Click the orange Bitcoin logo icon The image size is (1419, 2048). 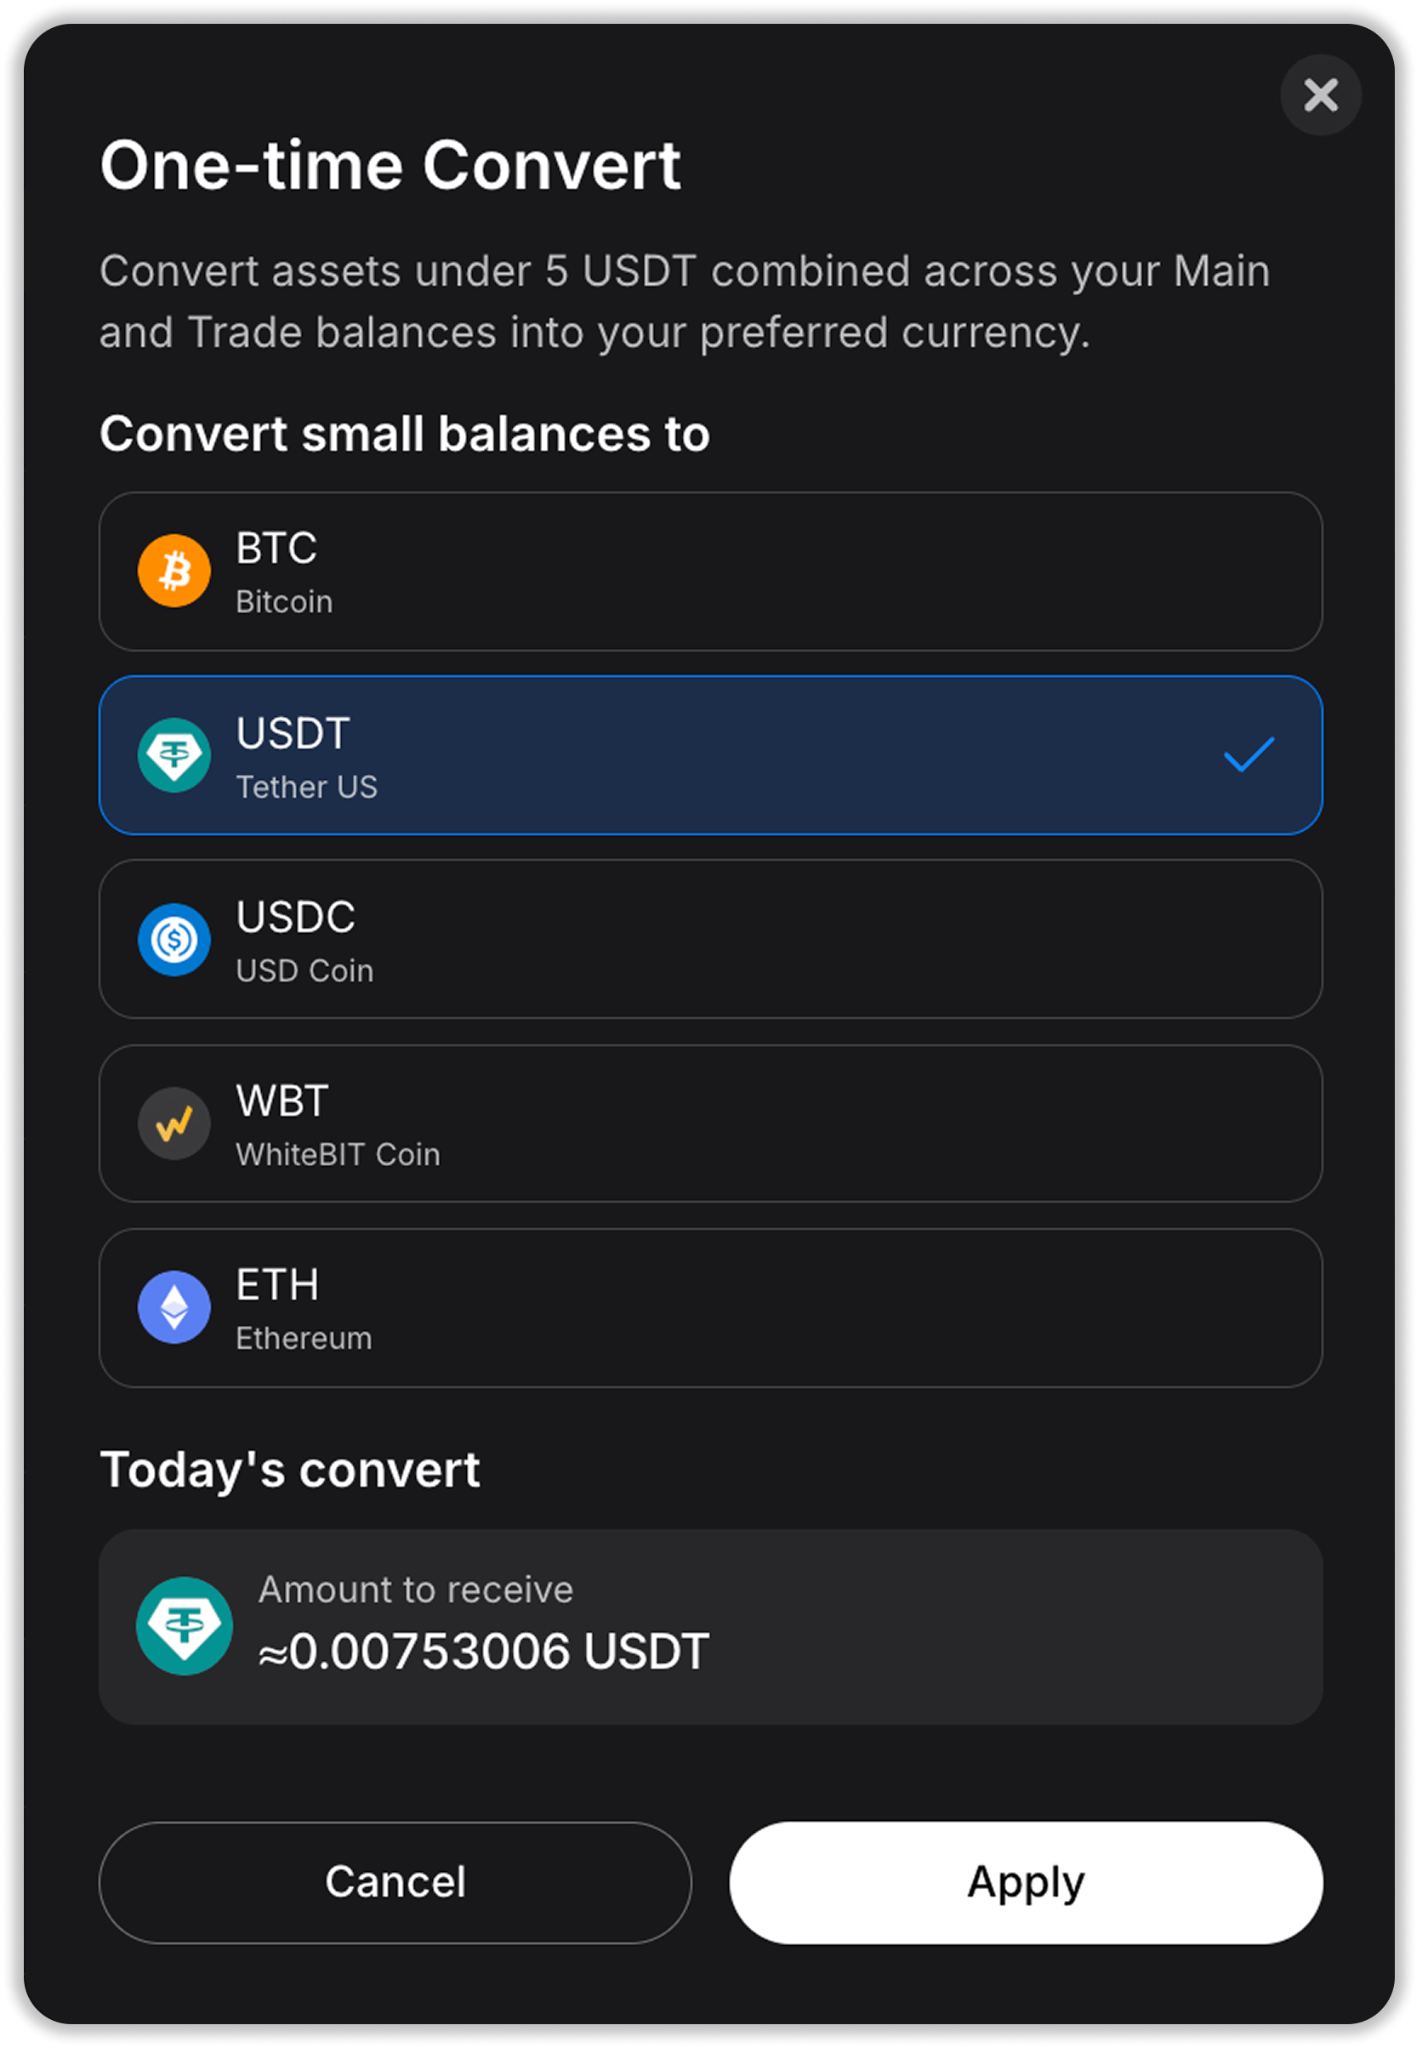174,571
